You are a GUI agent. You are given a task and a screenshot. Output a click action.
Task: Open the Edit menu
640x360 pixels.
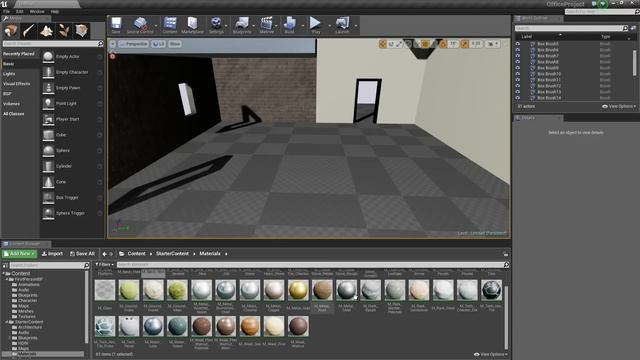click(19, 11)
